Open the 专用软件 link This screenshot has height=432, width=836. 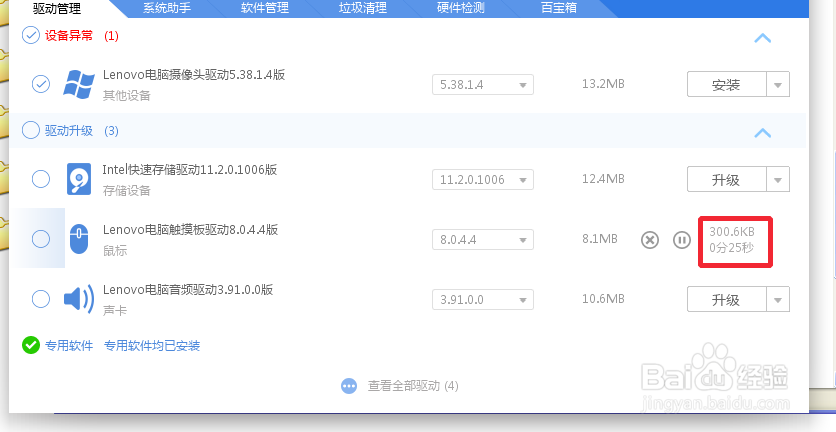69,346
